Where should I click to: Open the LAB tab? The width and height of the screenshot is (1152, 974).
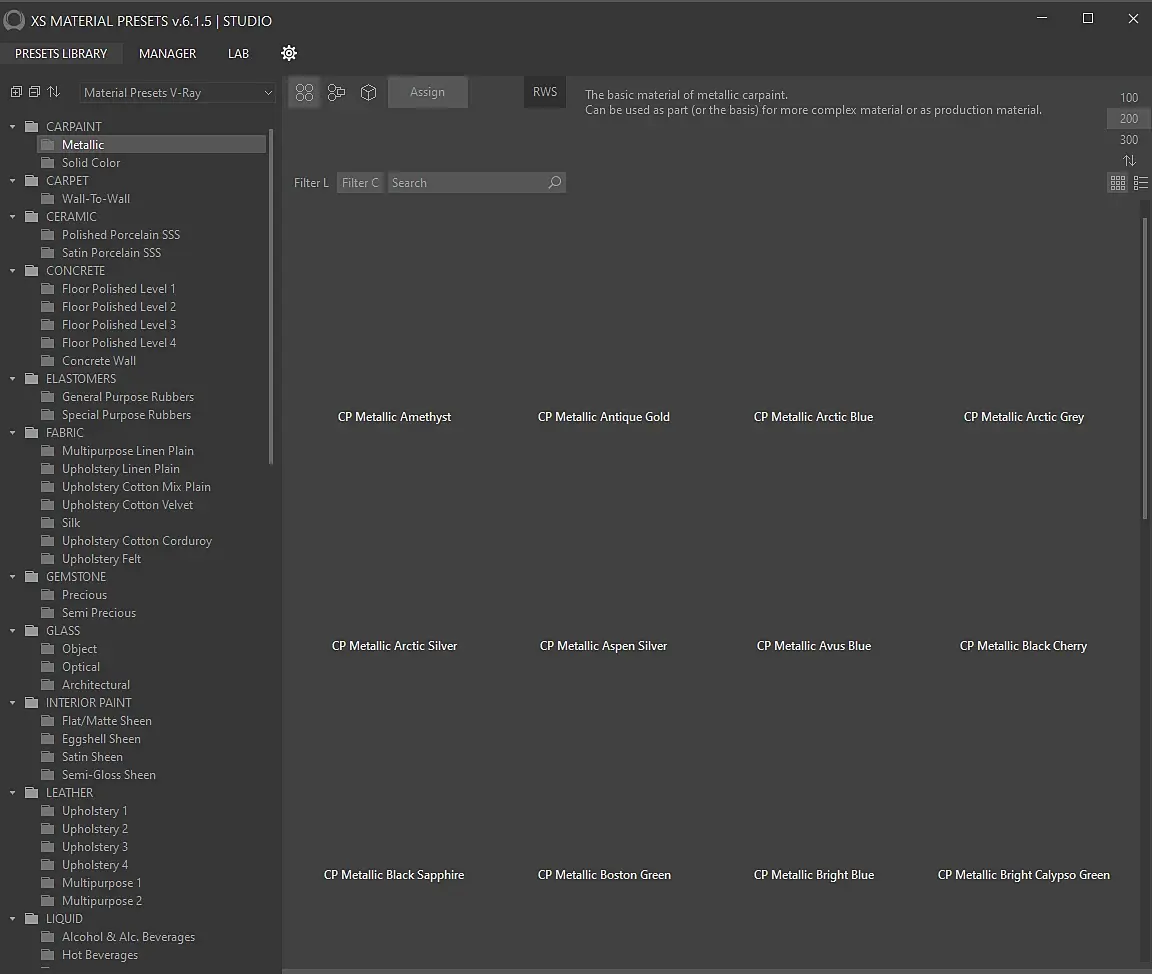pyautogui.click(x=238, y=54)
